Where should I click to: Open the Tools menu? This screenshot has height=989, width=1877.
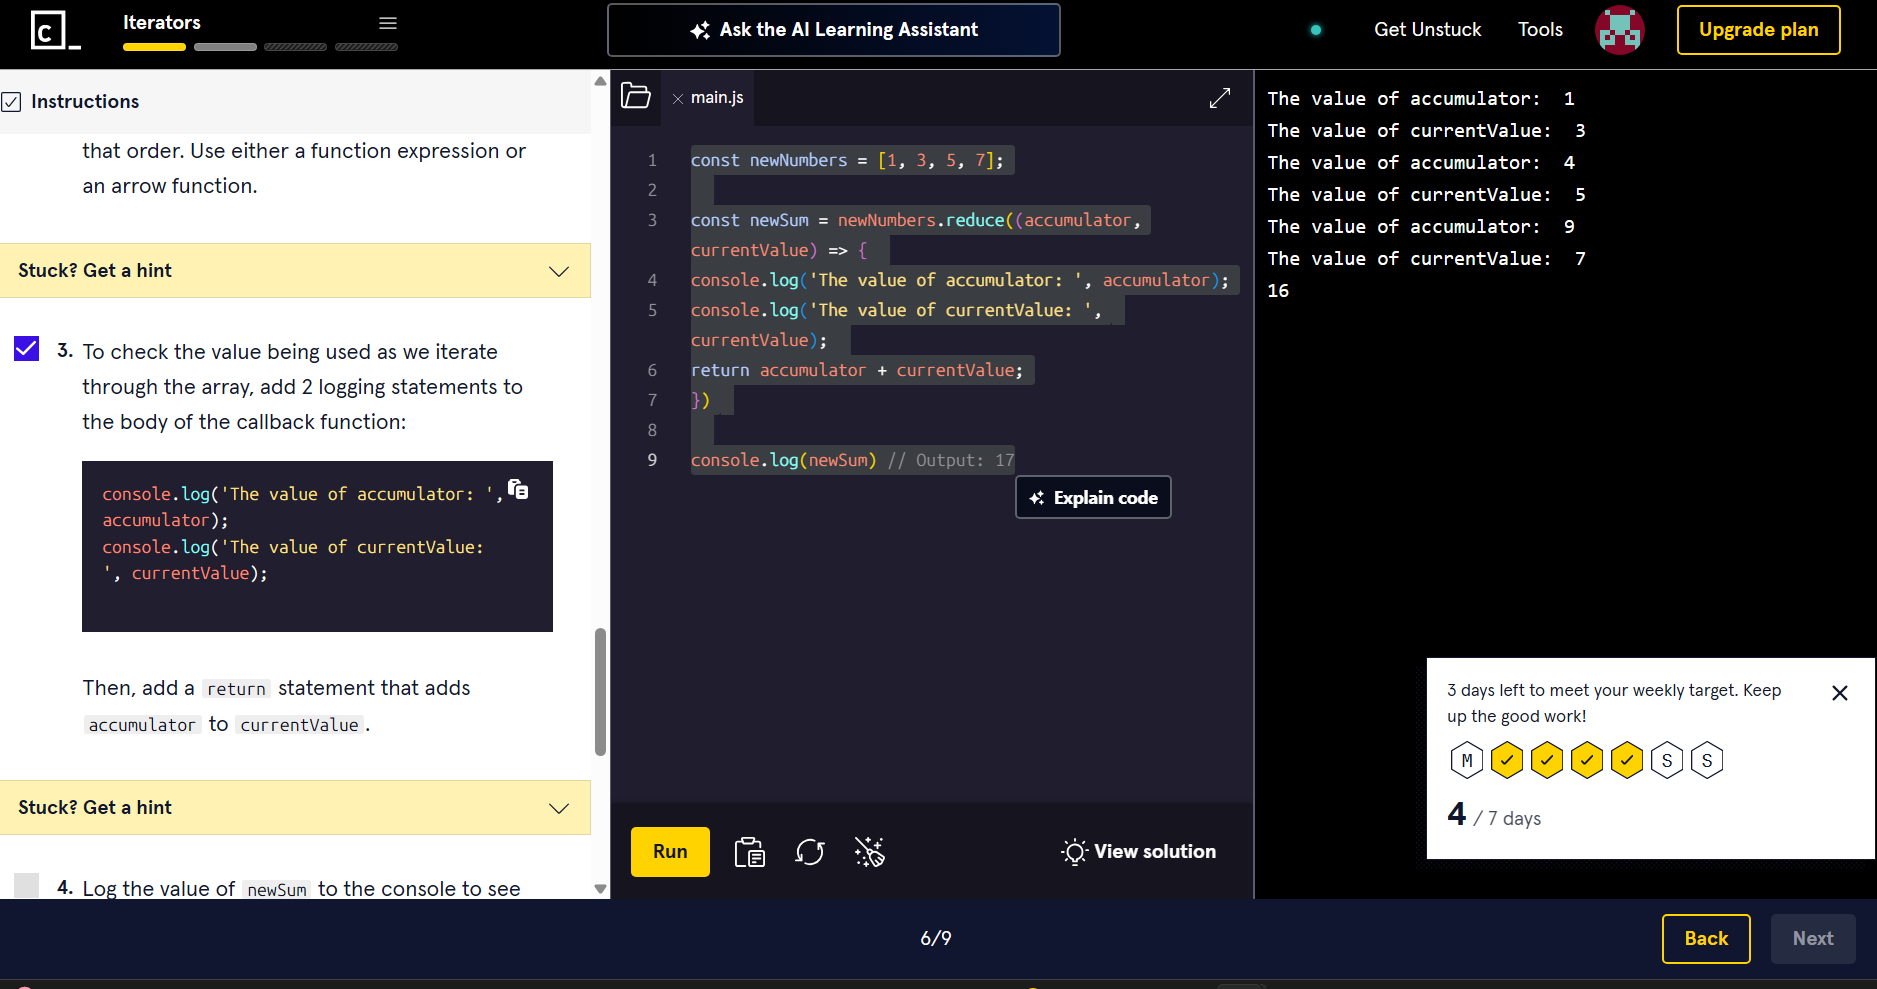click(x=1540, y=30)
